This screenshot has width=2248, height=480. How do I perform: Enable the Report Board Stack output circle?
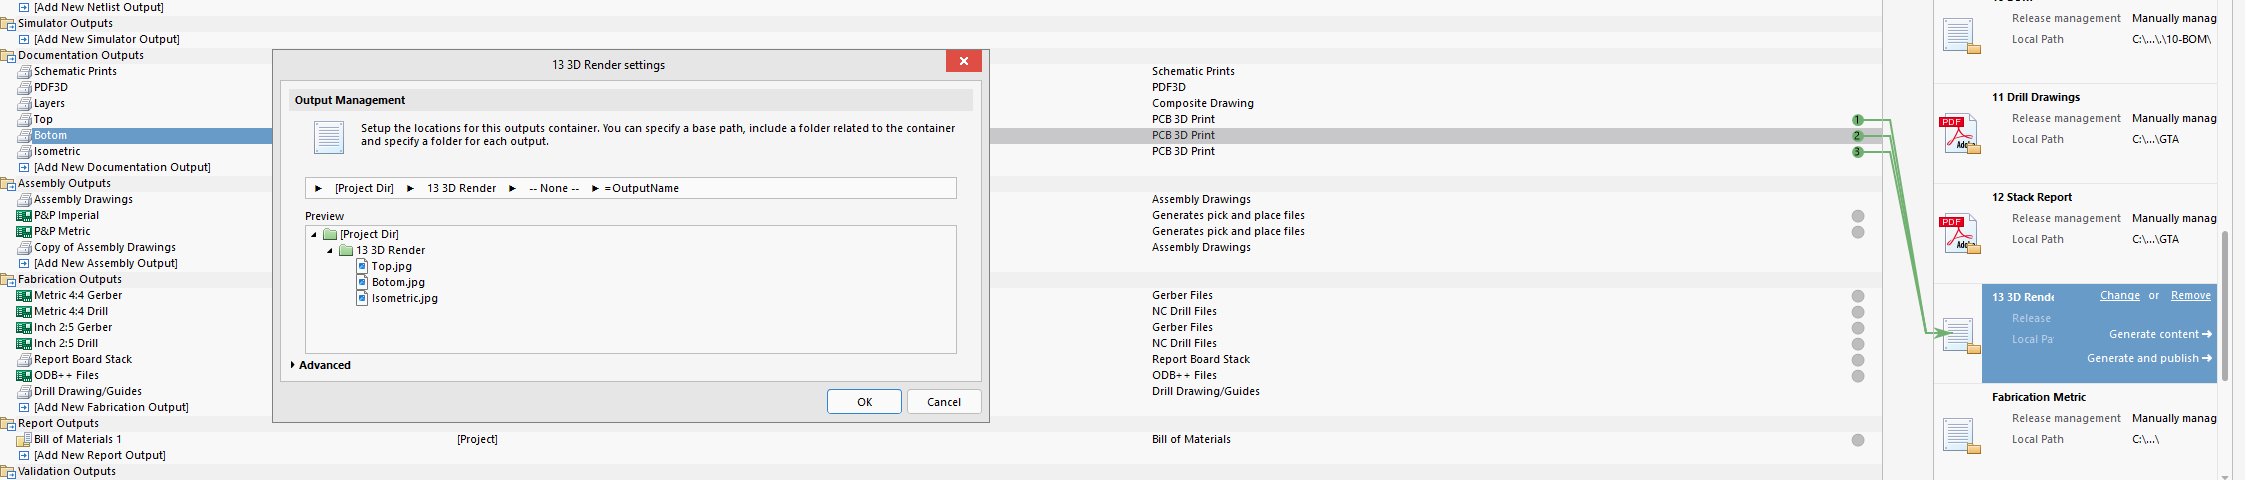coord(1858,360)
